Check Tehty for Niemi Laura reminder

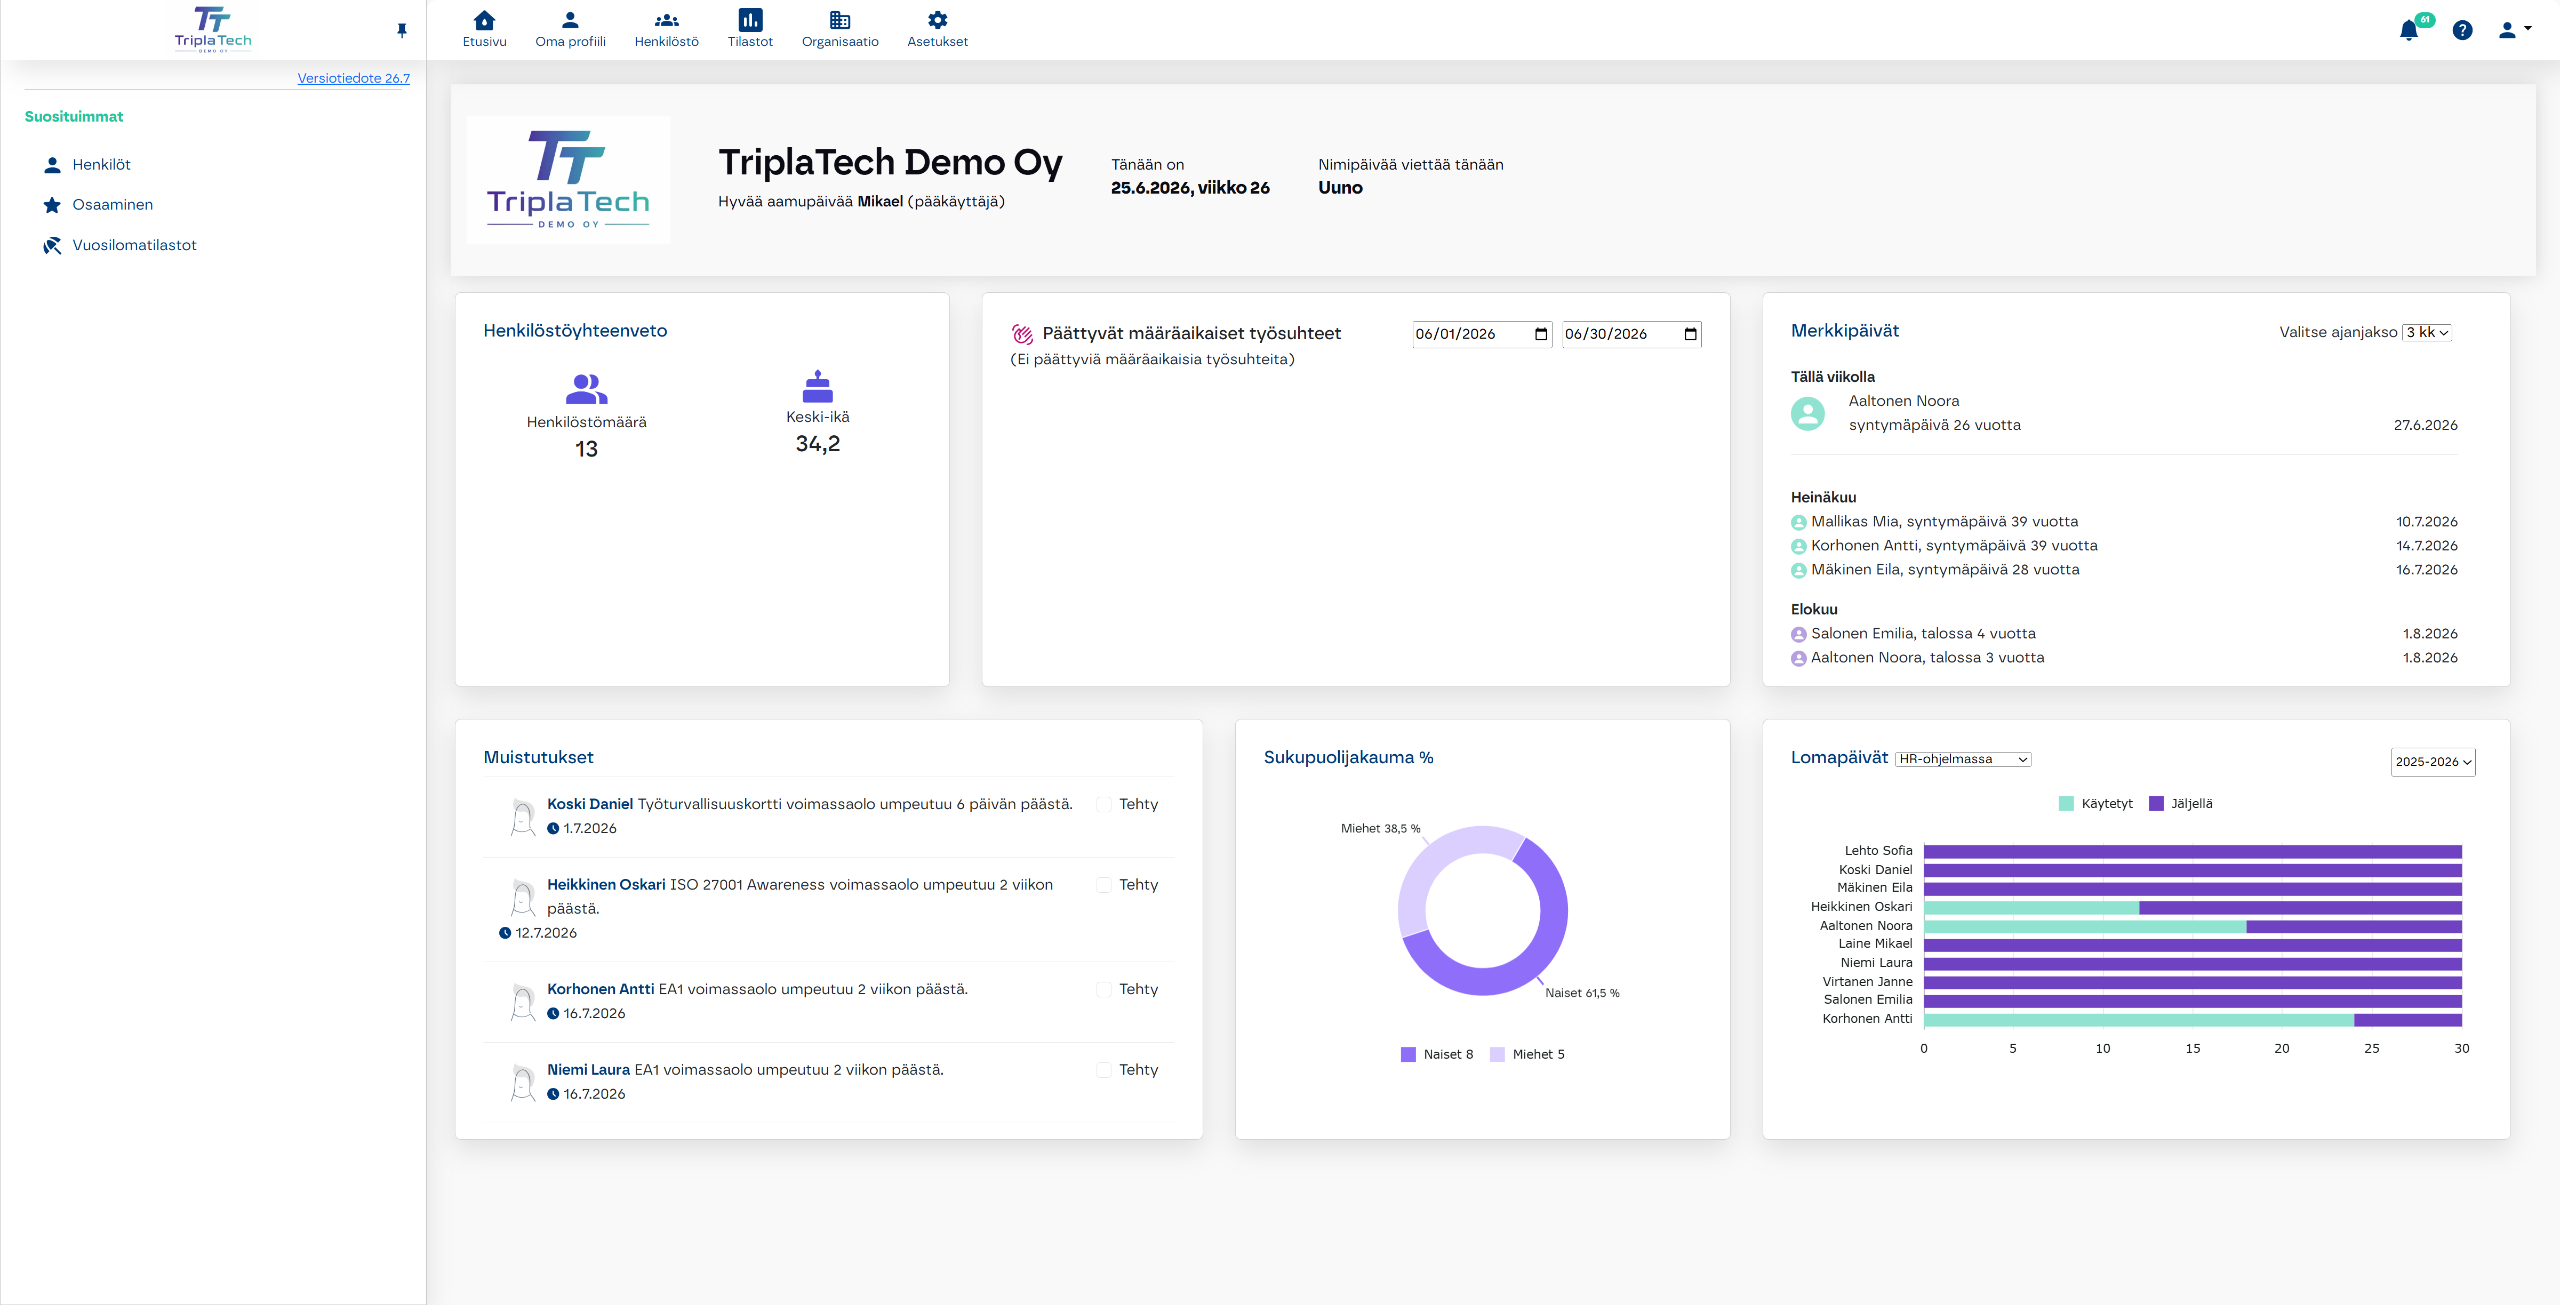click(1104, 1070)
